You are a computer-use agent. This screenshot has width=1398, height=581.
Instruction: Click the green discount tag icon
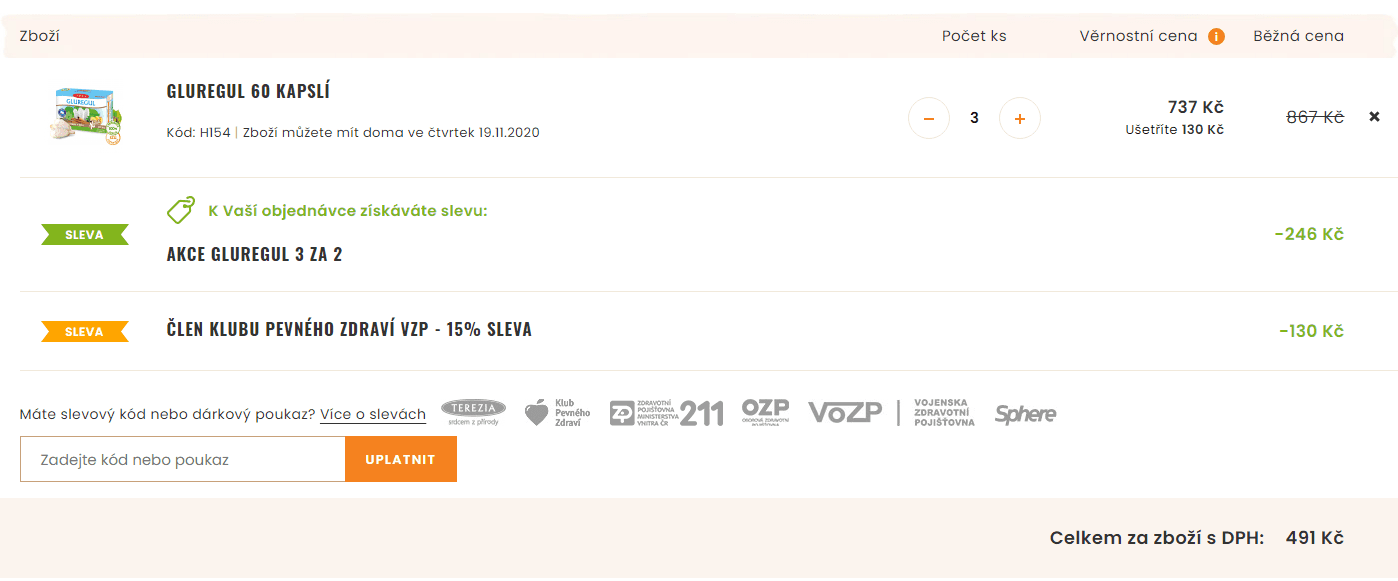178,212
